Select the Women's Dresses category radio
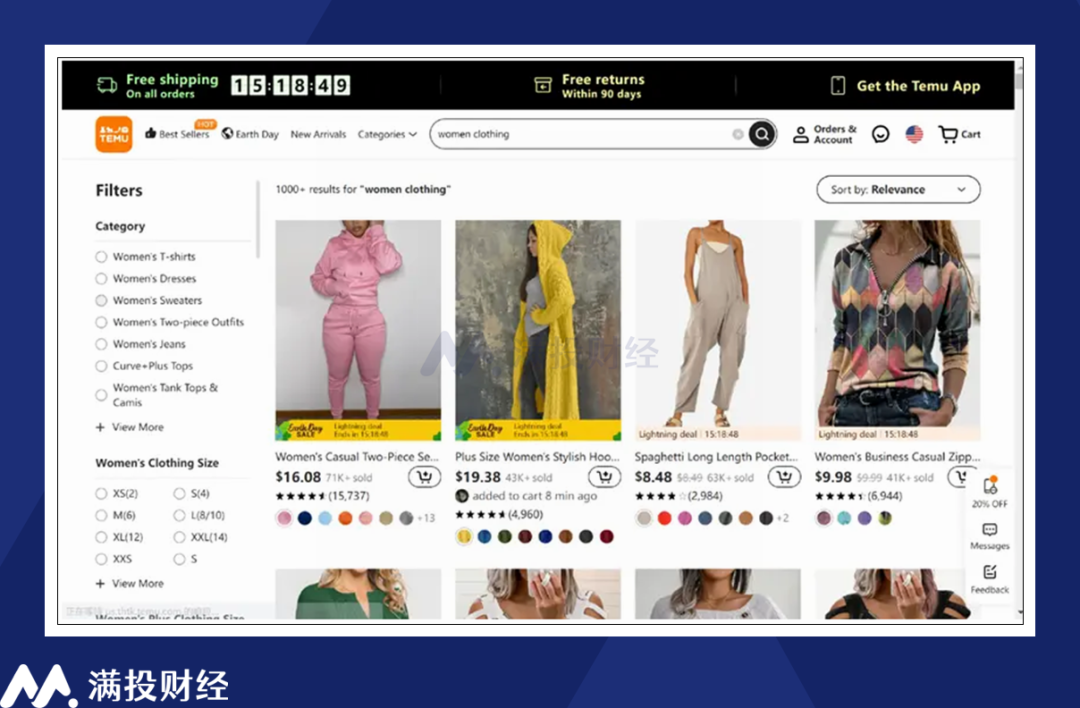The height and width of the screenshot is (708, 1080). coord(101,278)
